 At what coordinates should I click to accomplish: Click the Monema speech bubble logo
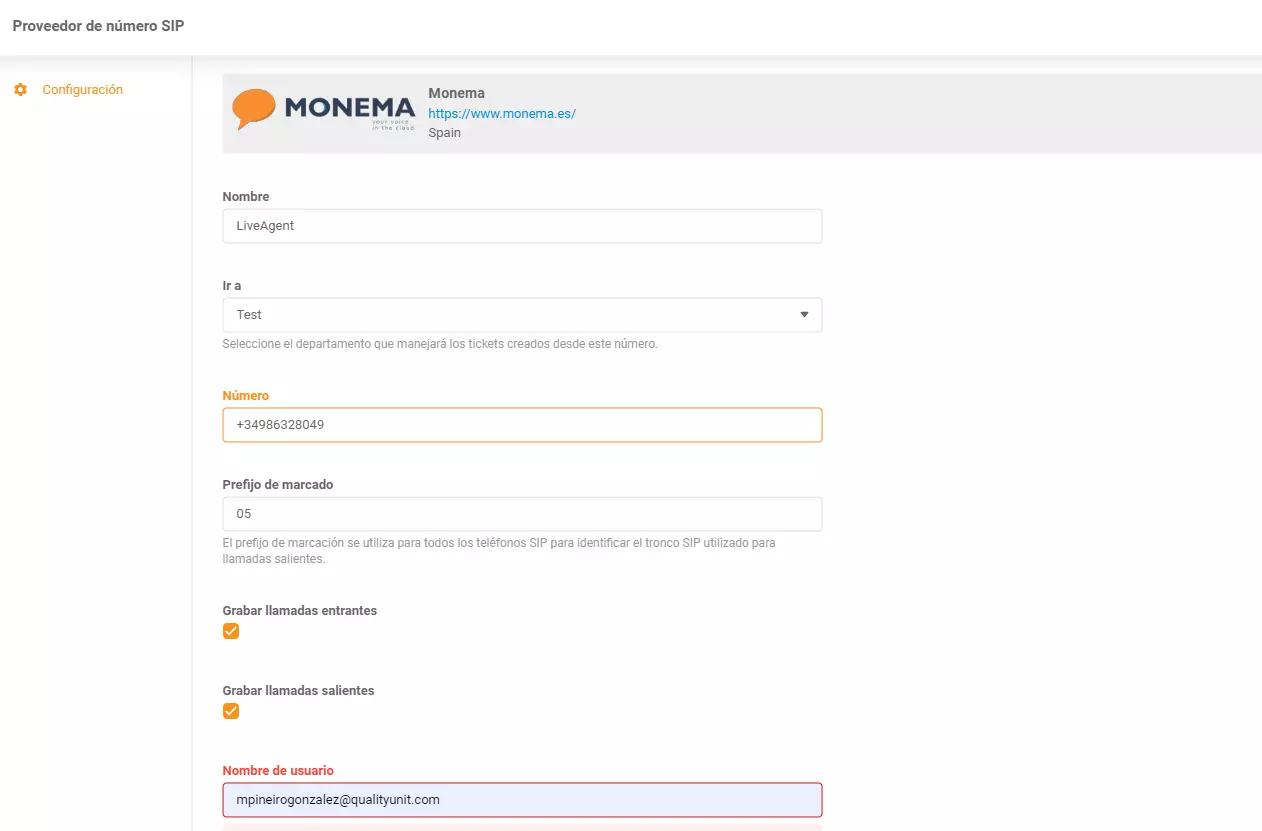point(255,104)
